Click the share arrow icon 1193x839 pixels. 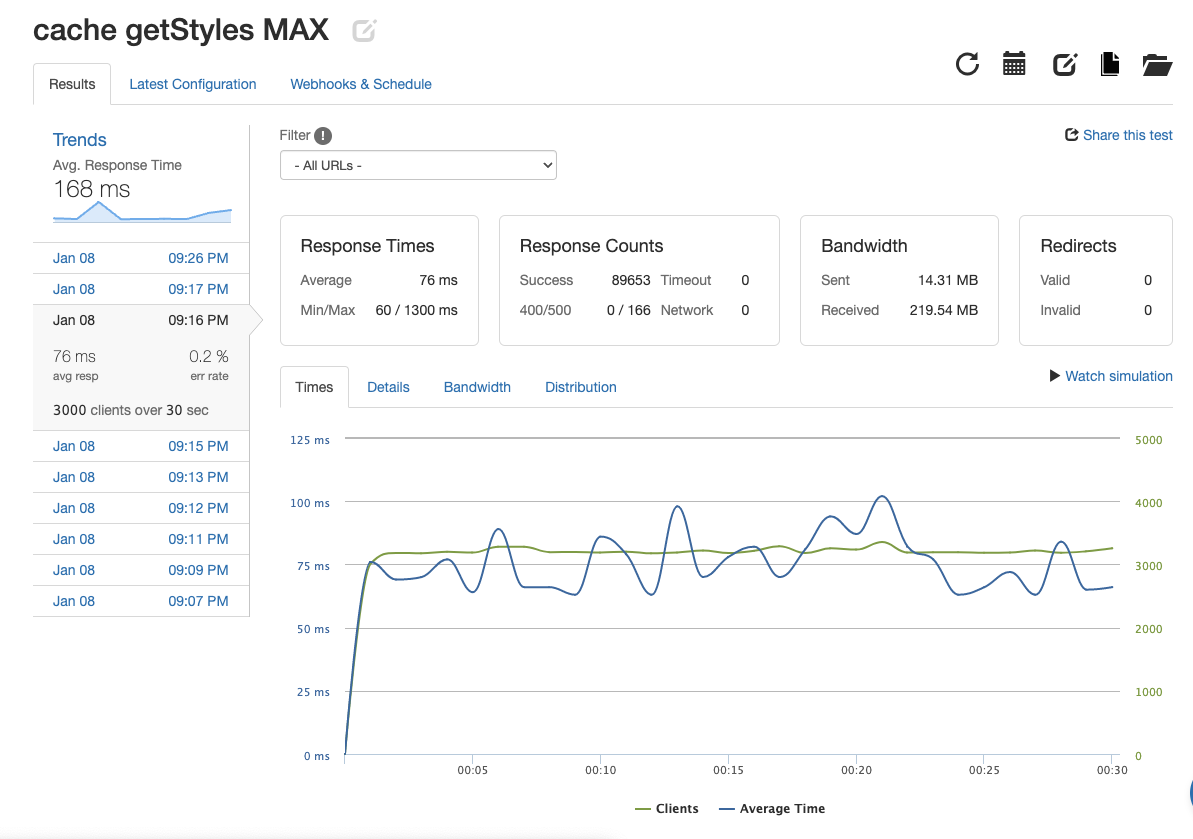coord(1071,135)
